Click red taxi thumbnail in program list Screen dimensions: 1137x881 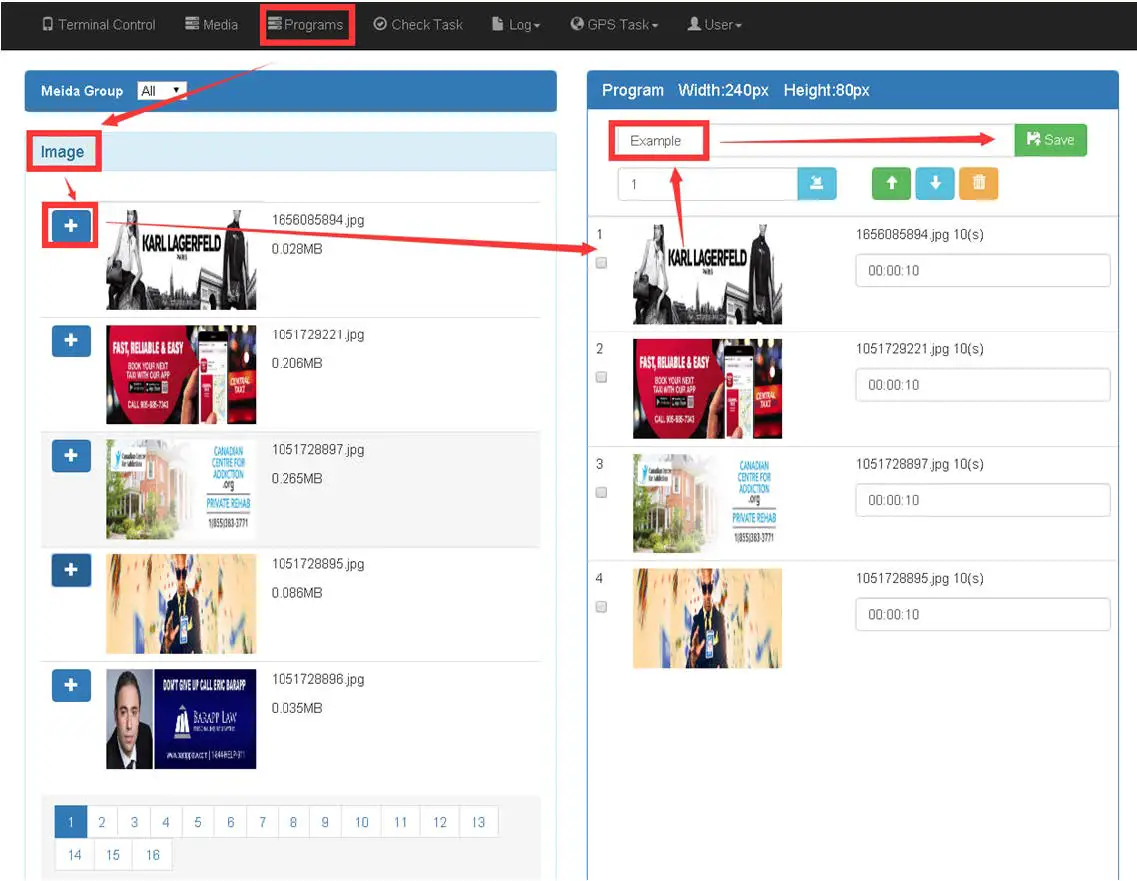[x=708, y=389]
